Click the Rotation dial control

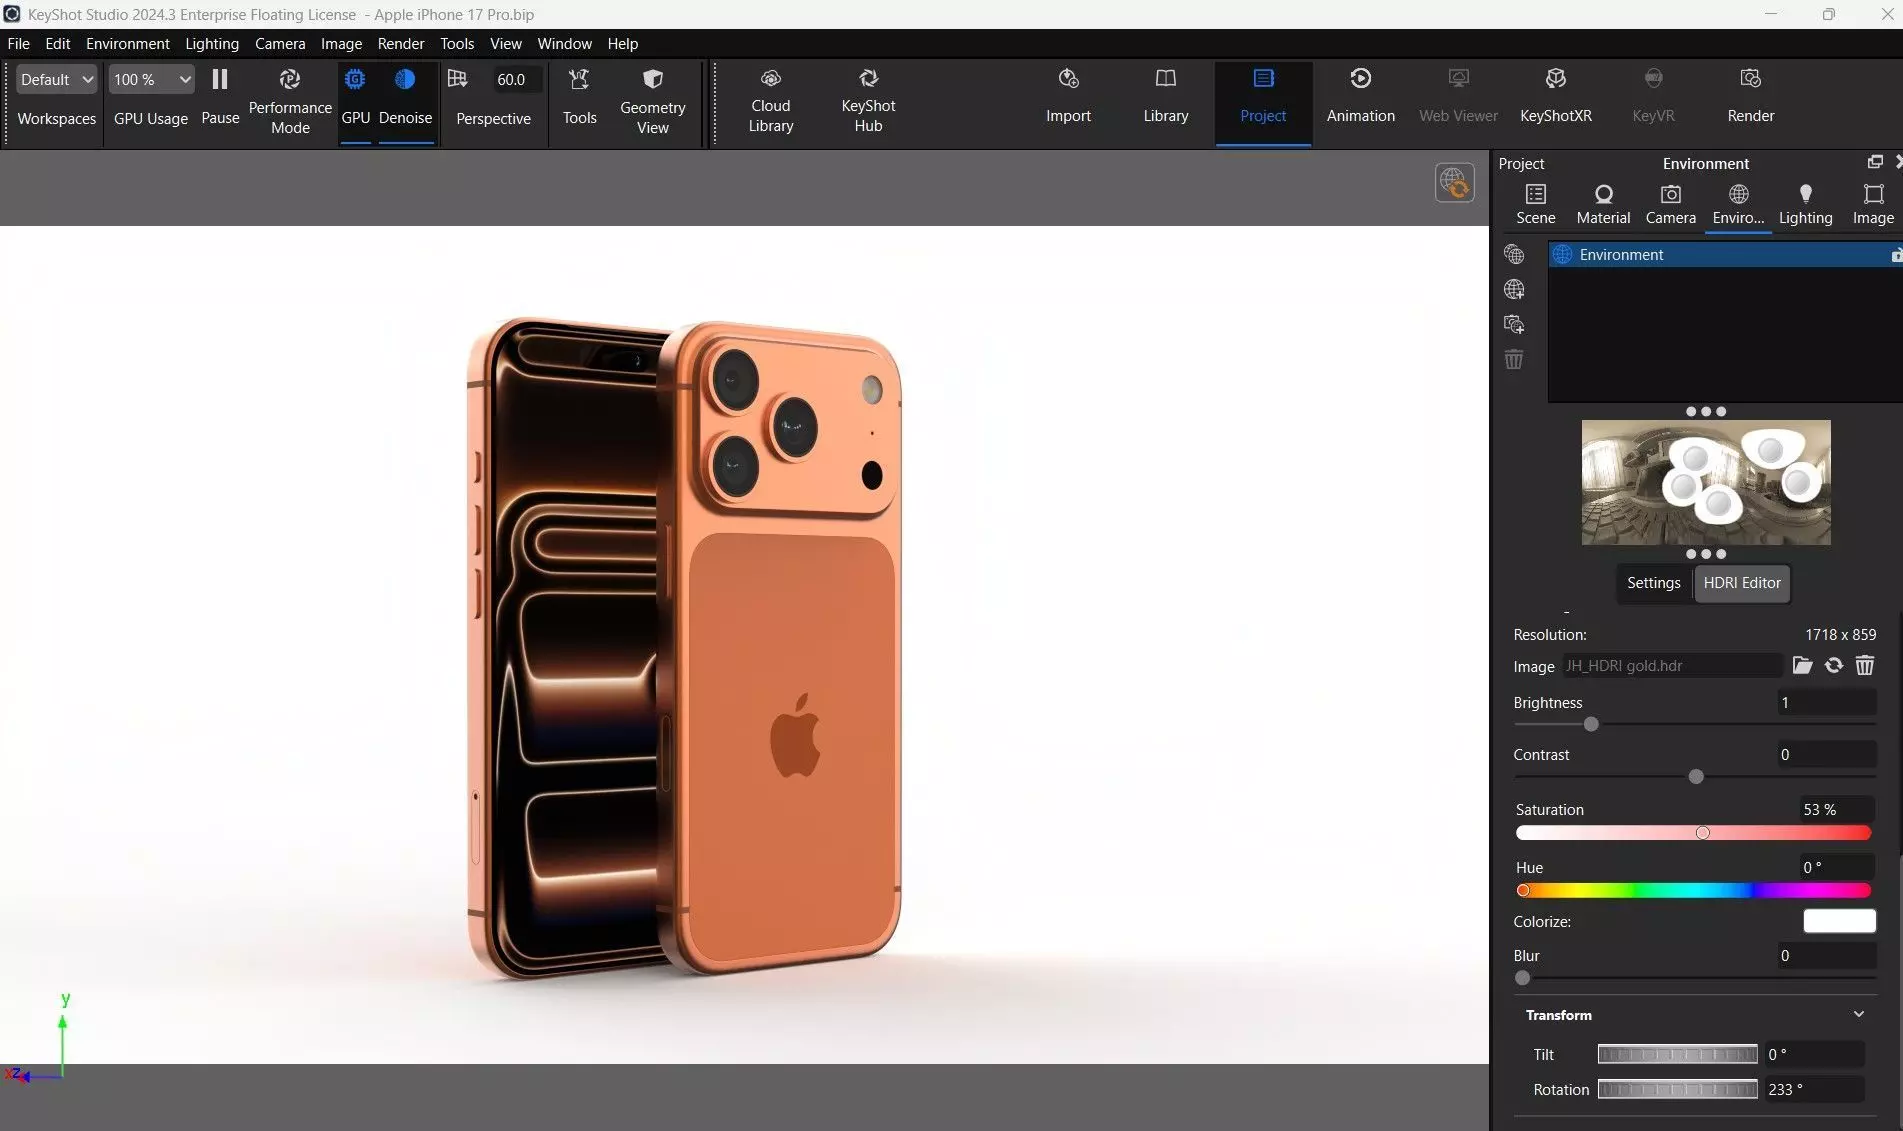[x=1677, y=1089]
